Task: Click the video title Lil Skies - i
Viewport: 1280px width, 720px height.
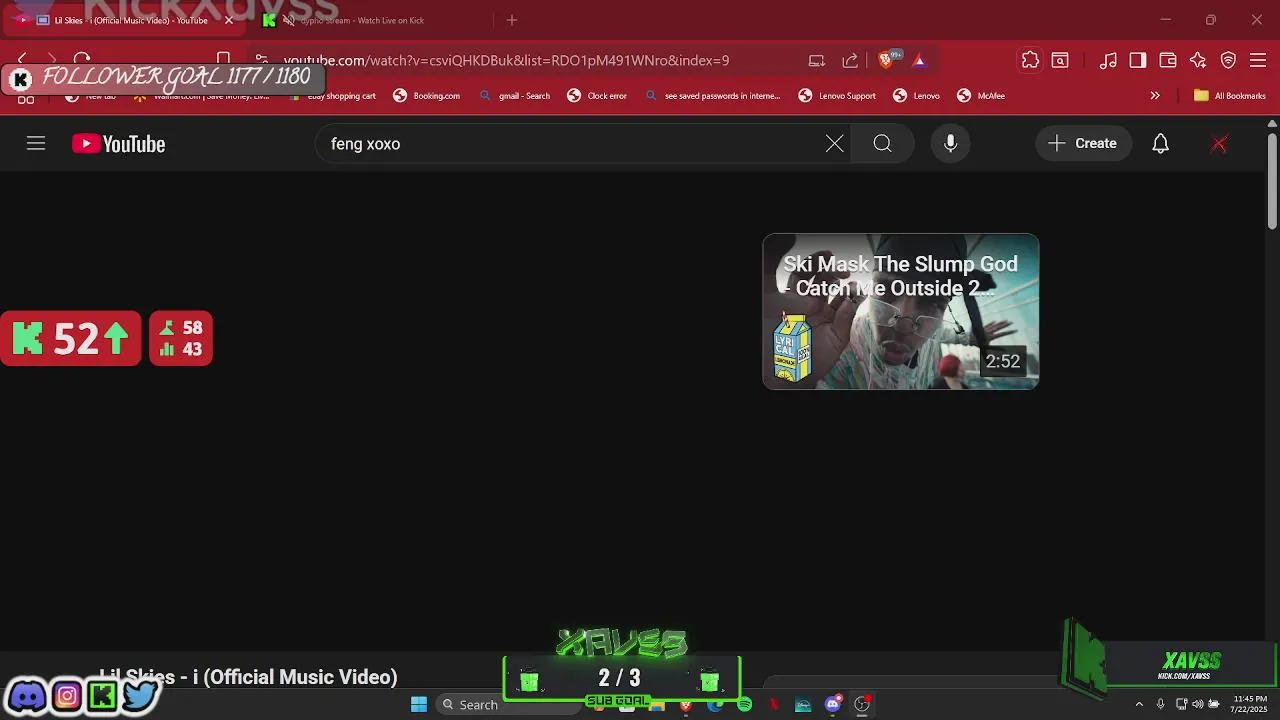Action: pos(248,677)
